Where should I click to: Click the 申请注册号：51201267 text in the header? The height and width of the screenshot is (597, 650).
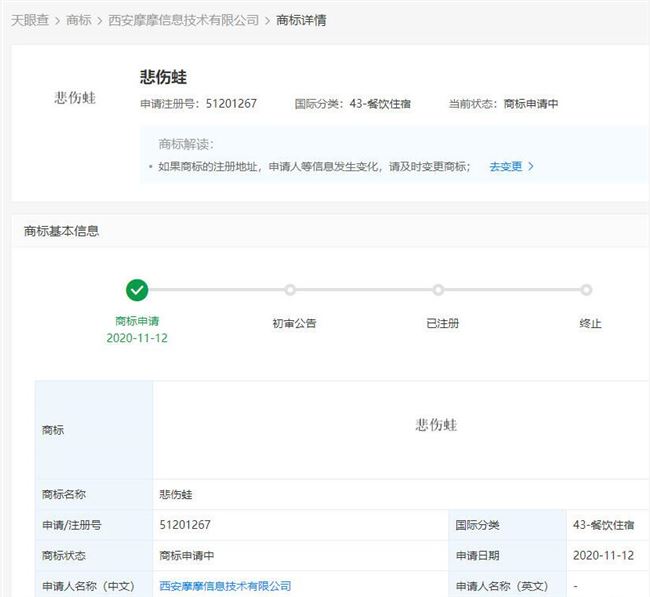pos(199,104)
